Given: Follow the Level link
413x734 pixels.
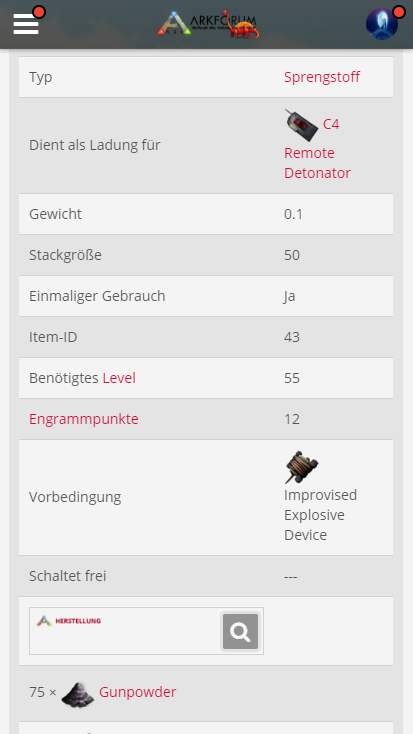Looking at the screenshot, I should (119, 378).
